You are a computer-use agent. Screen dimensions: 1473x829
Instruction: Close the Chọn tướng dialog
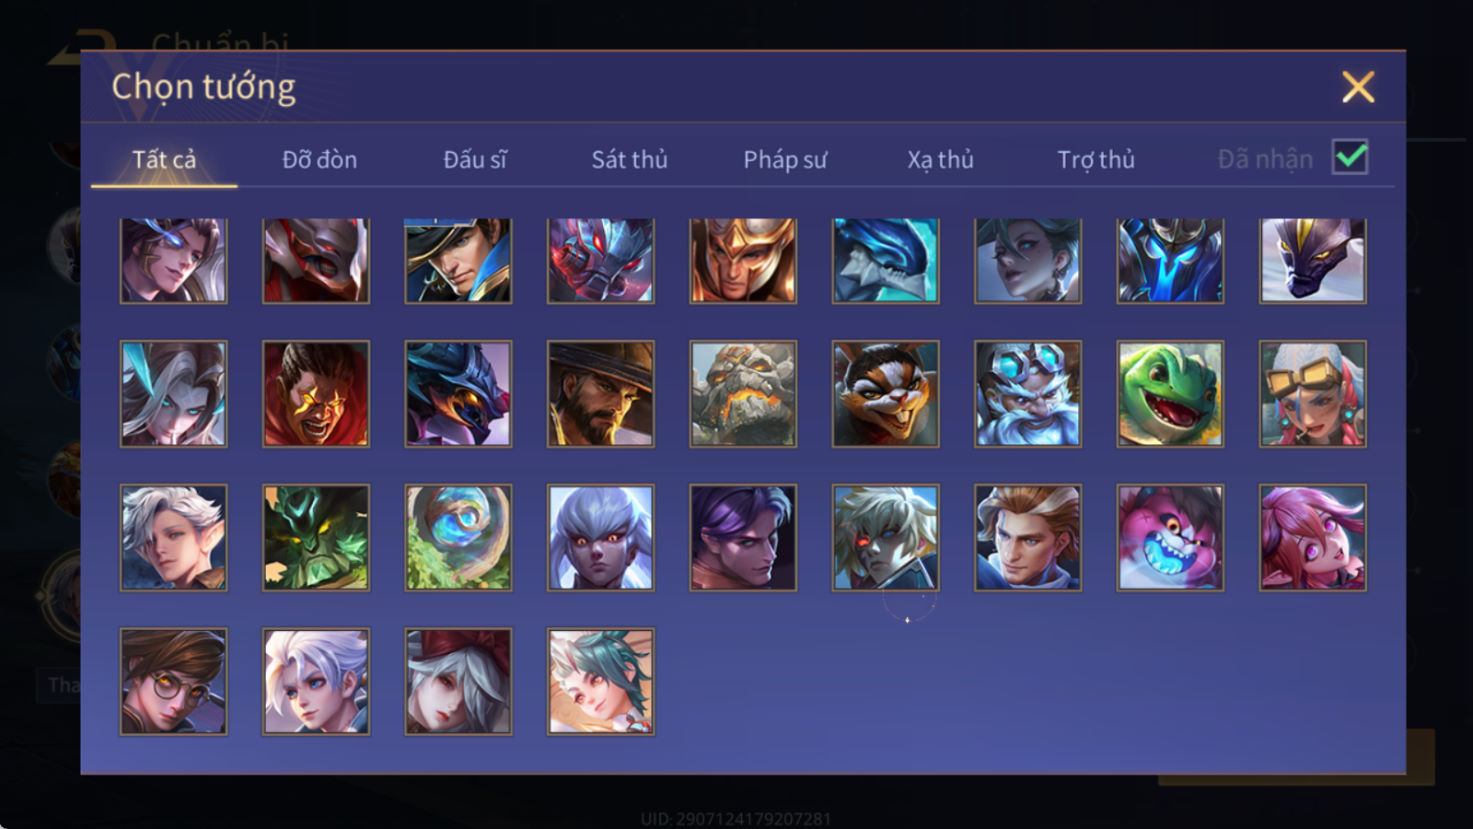click(1358, 88)
